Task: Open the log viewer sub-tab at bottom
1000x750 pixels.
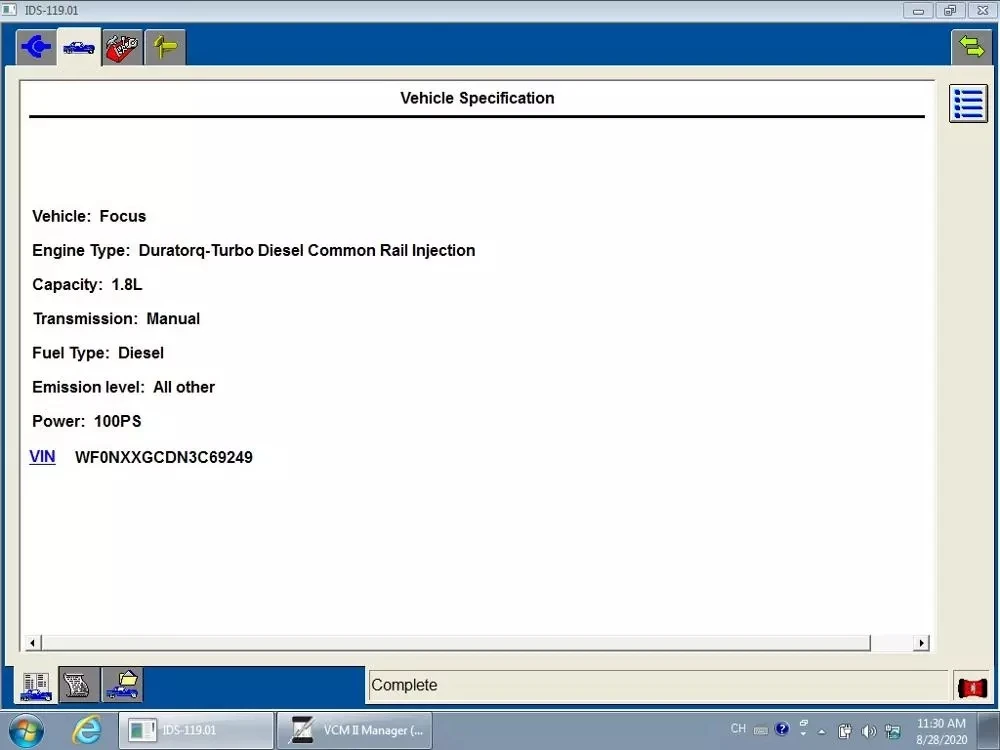Action: click(x=79, y=686)
